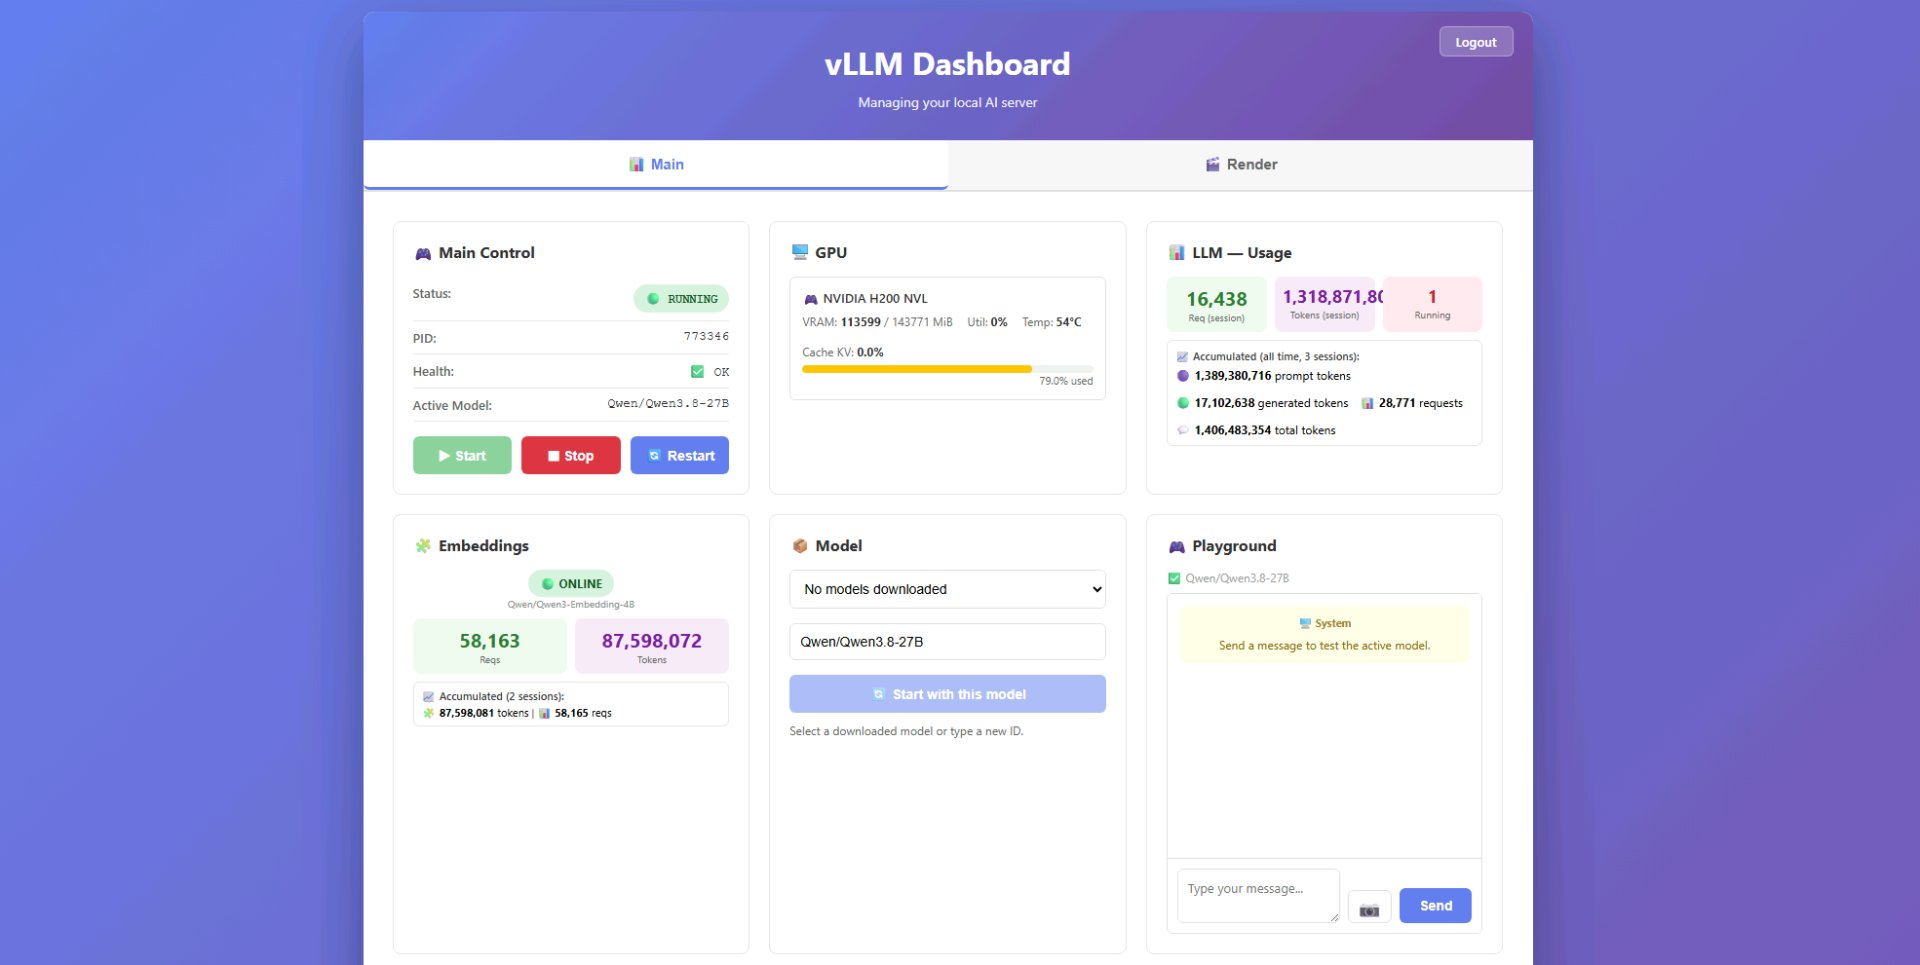The height and width of the screenshot is (965, 1920).
Task: Click the 16,438 session requests card
Action: point(1216,304)
